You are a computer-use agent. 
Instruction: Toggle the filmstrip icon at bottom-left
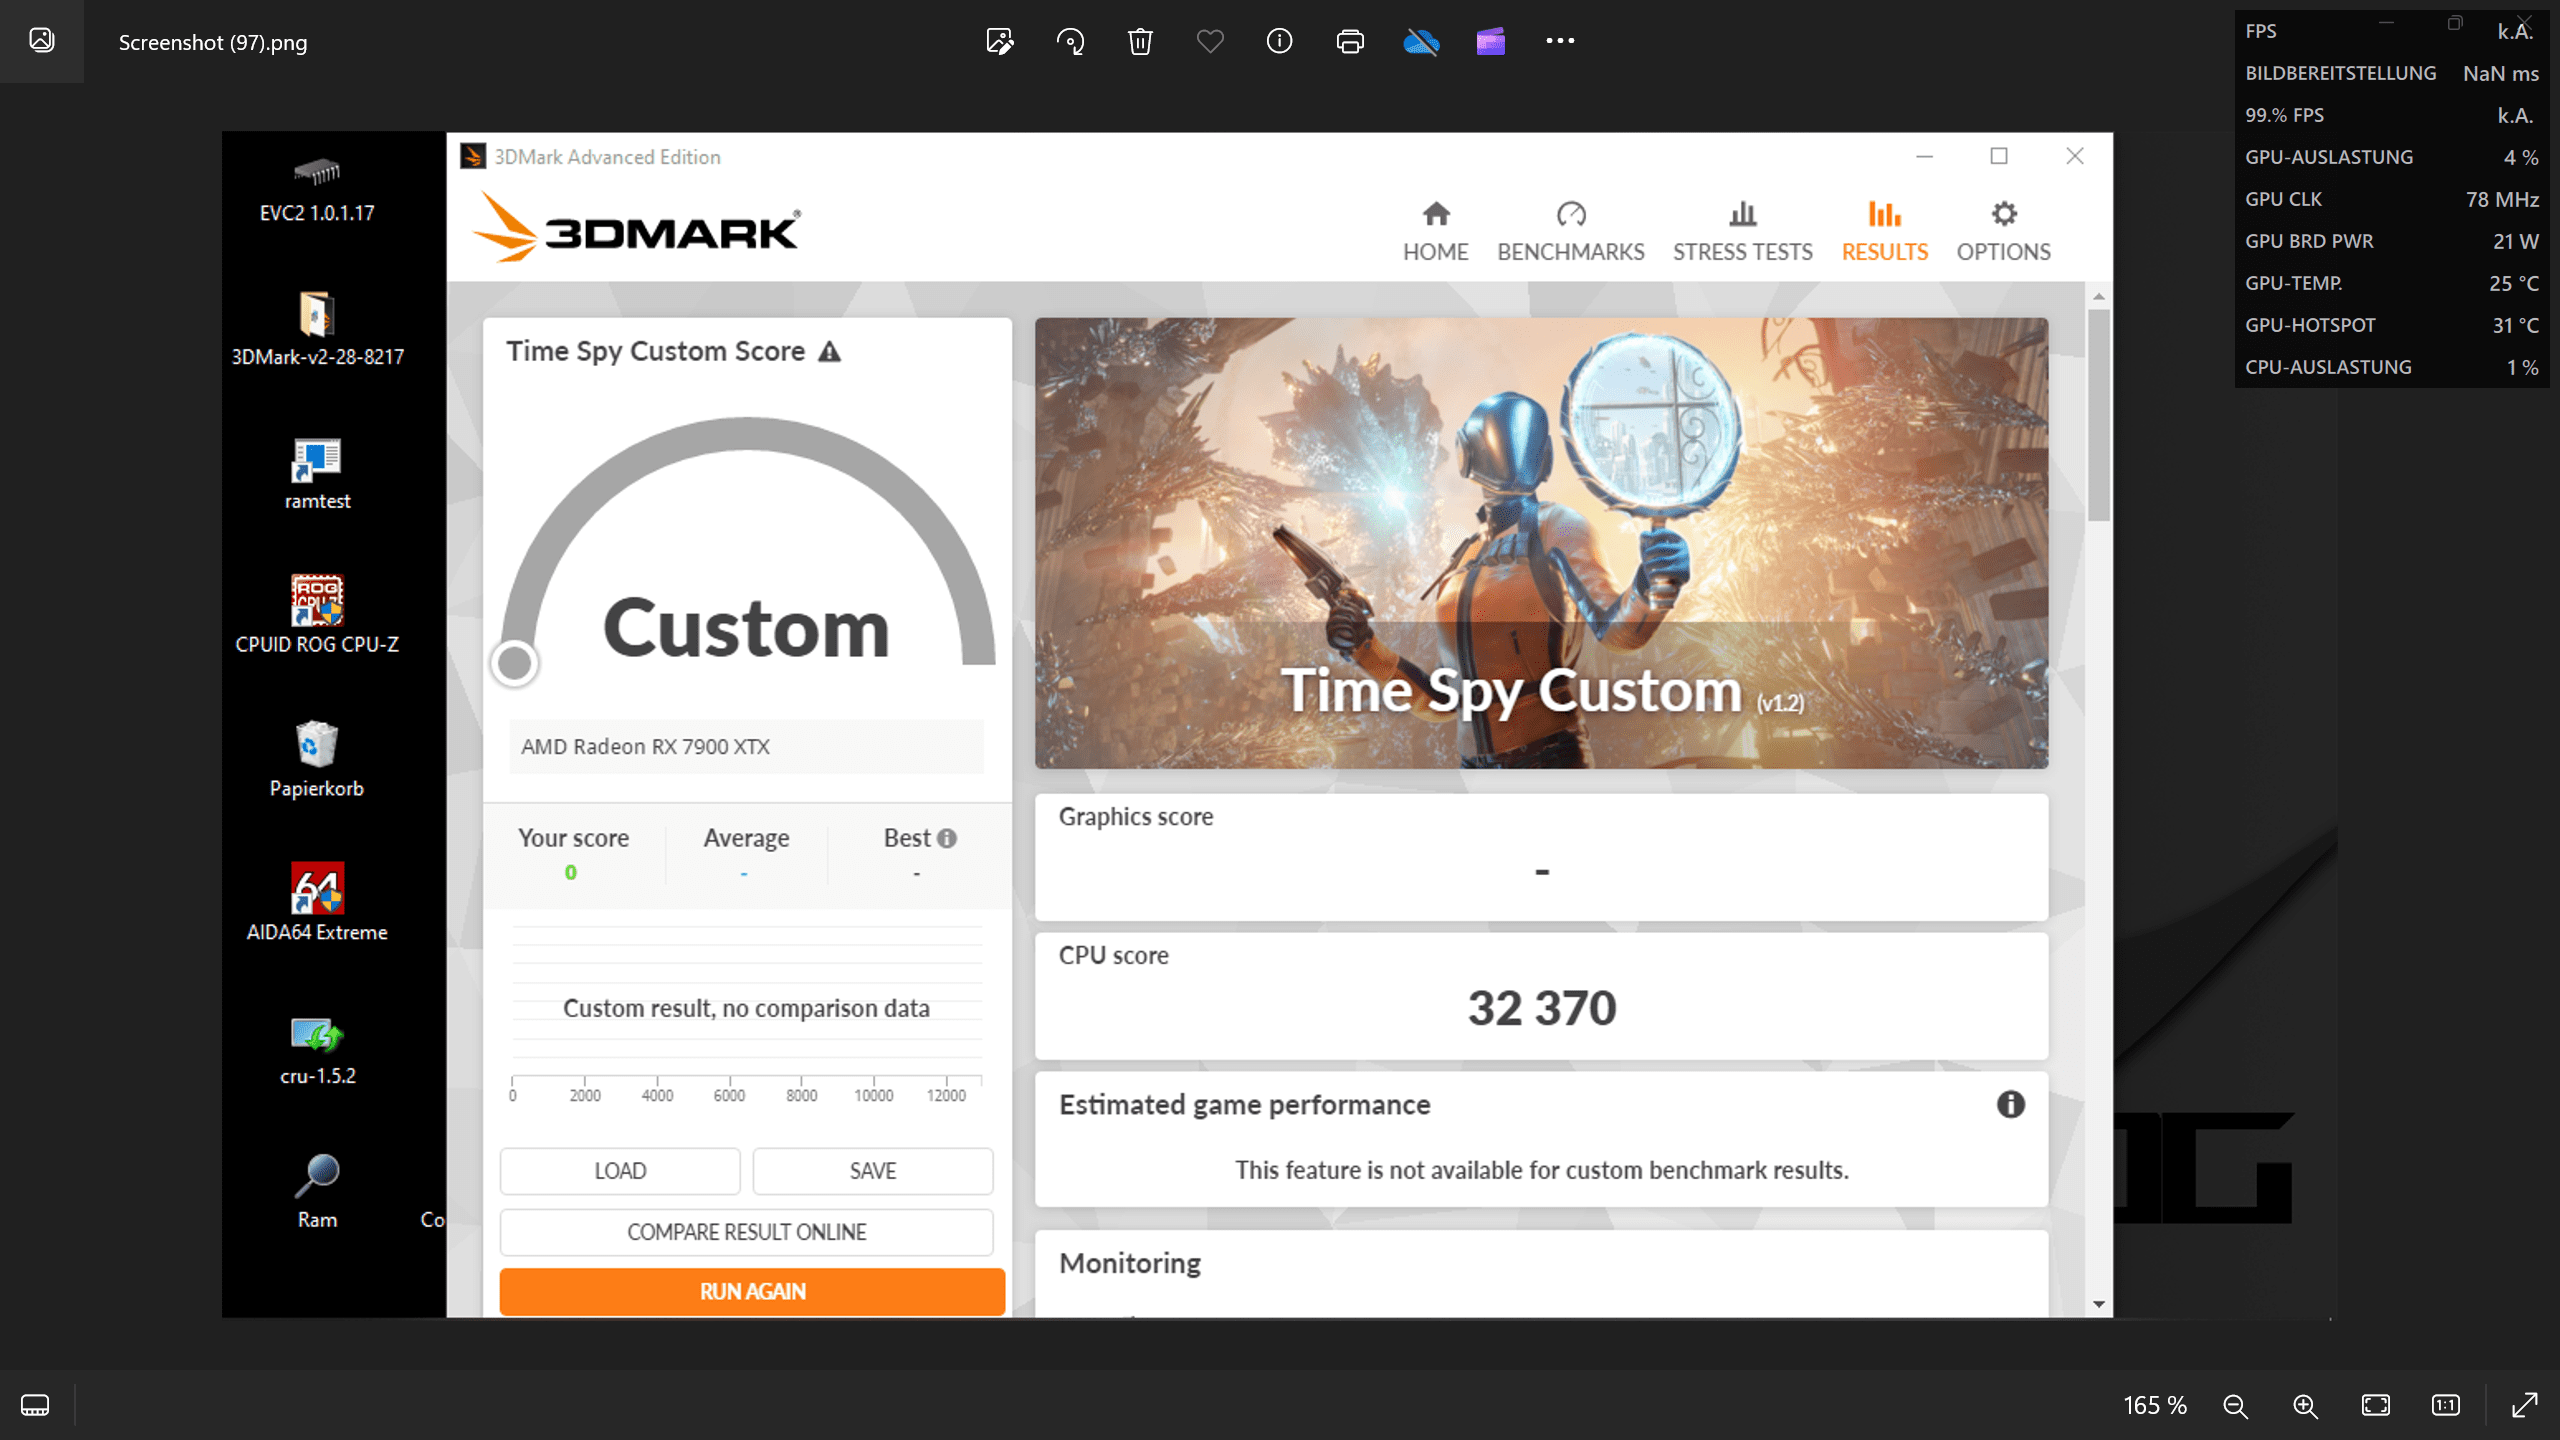point(35,1405)
